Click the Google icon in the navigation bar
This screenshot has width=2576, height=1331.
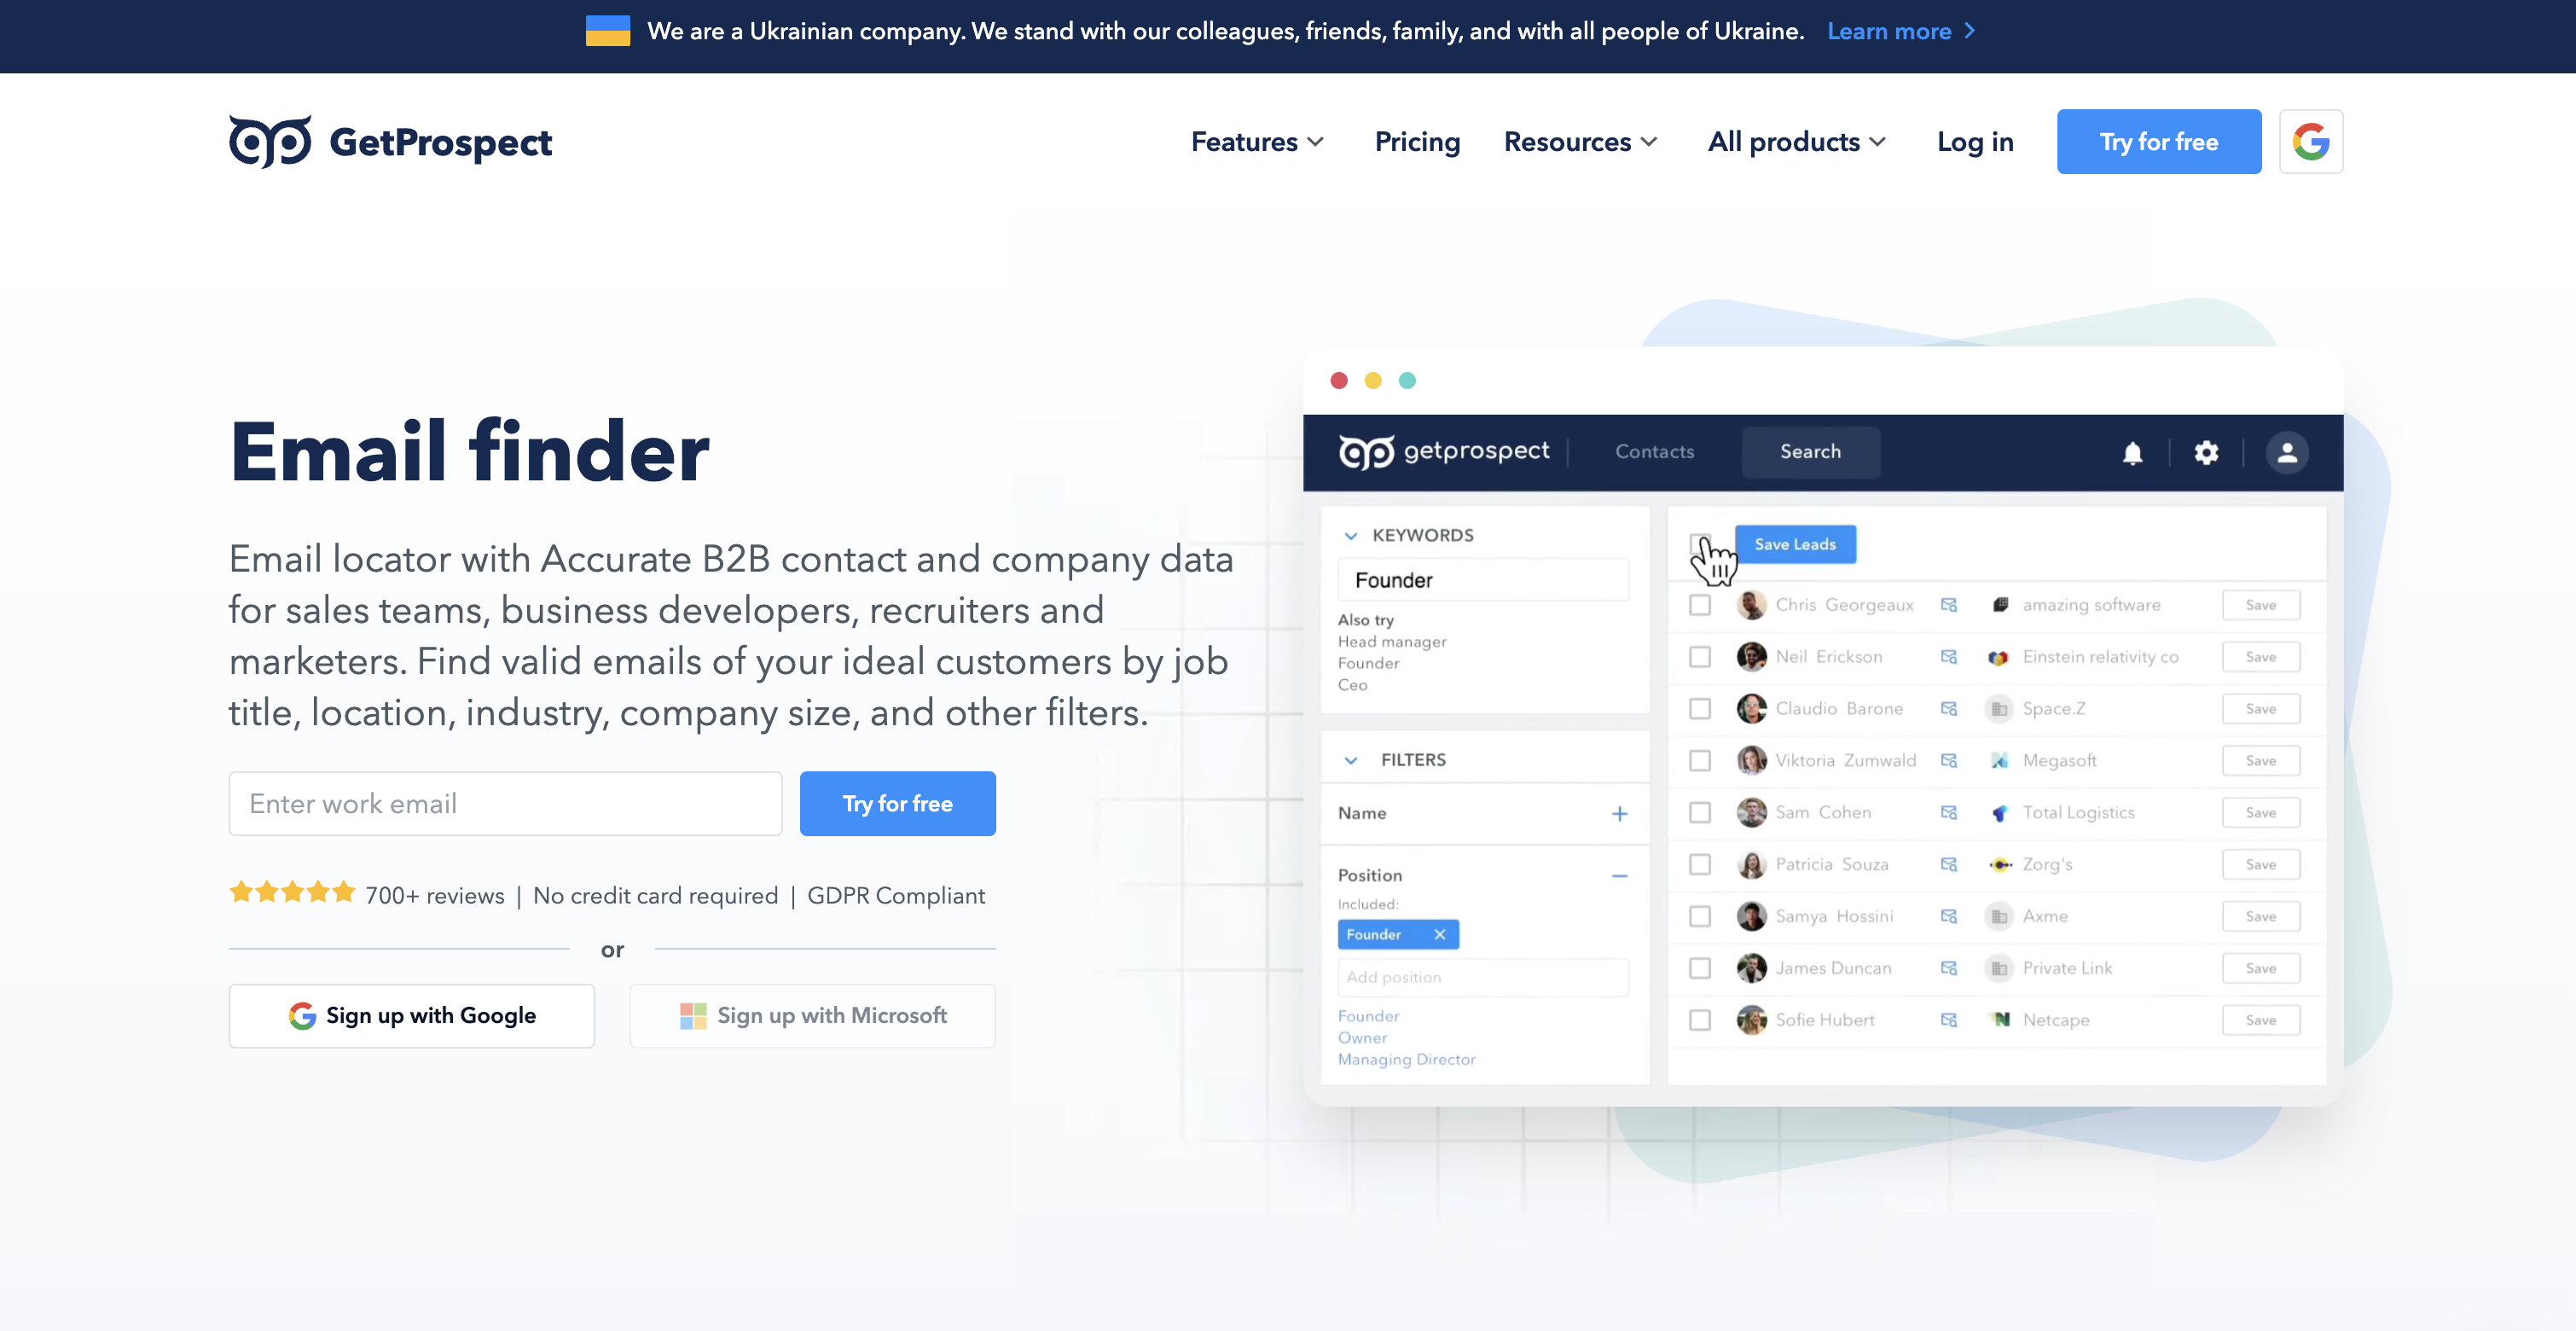[2312, 141]
